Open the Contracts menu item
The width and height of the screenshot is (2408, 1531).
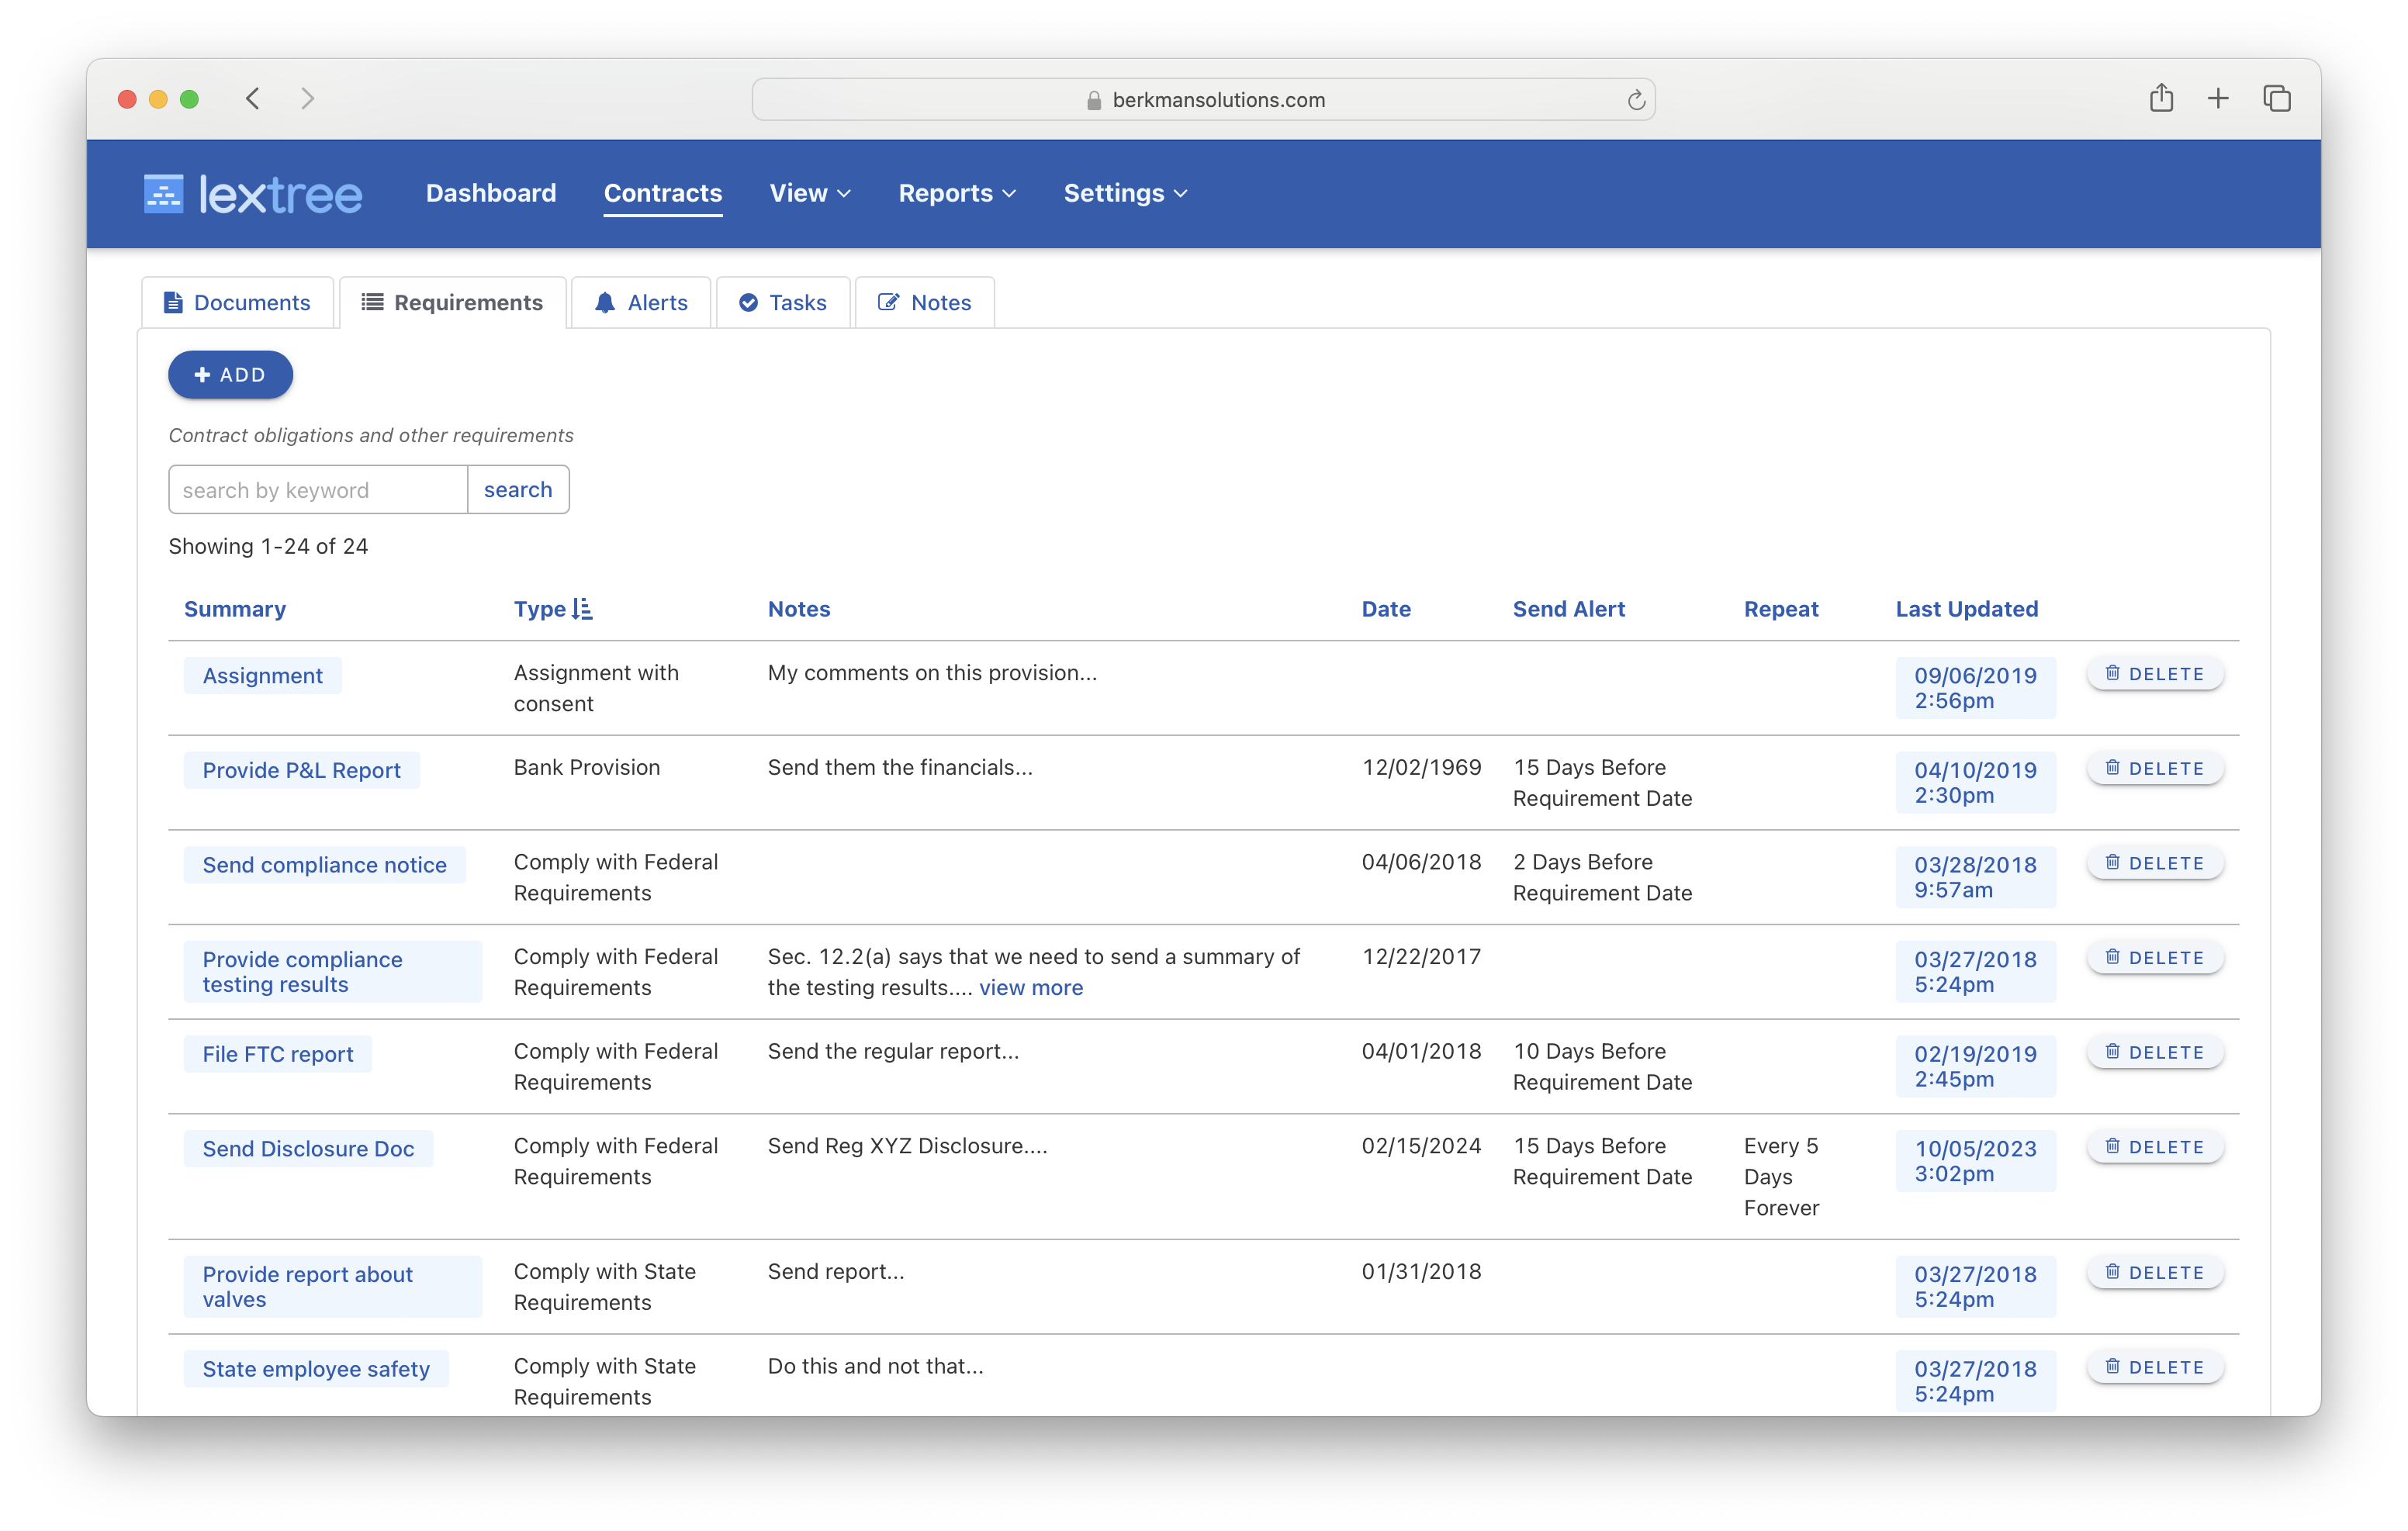tap(663, 193)
